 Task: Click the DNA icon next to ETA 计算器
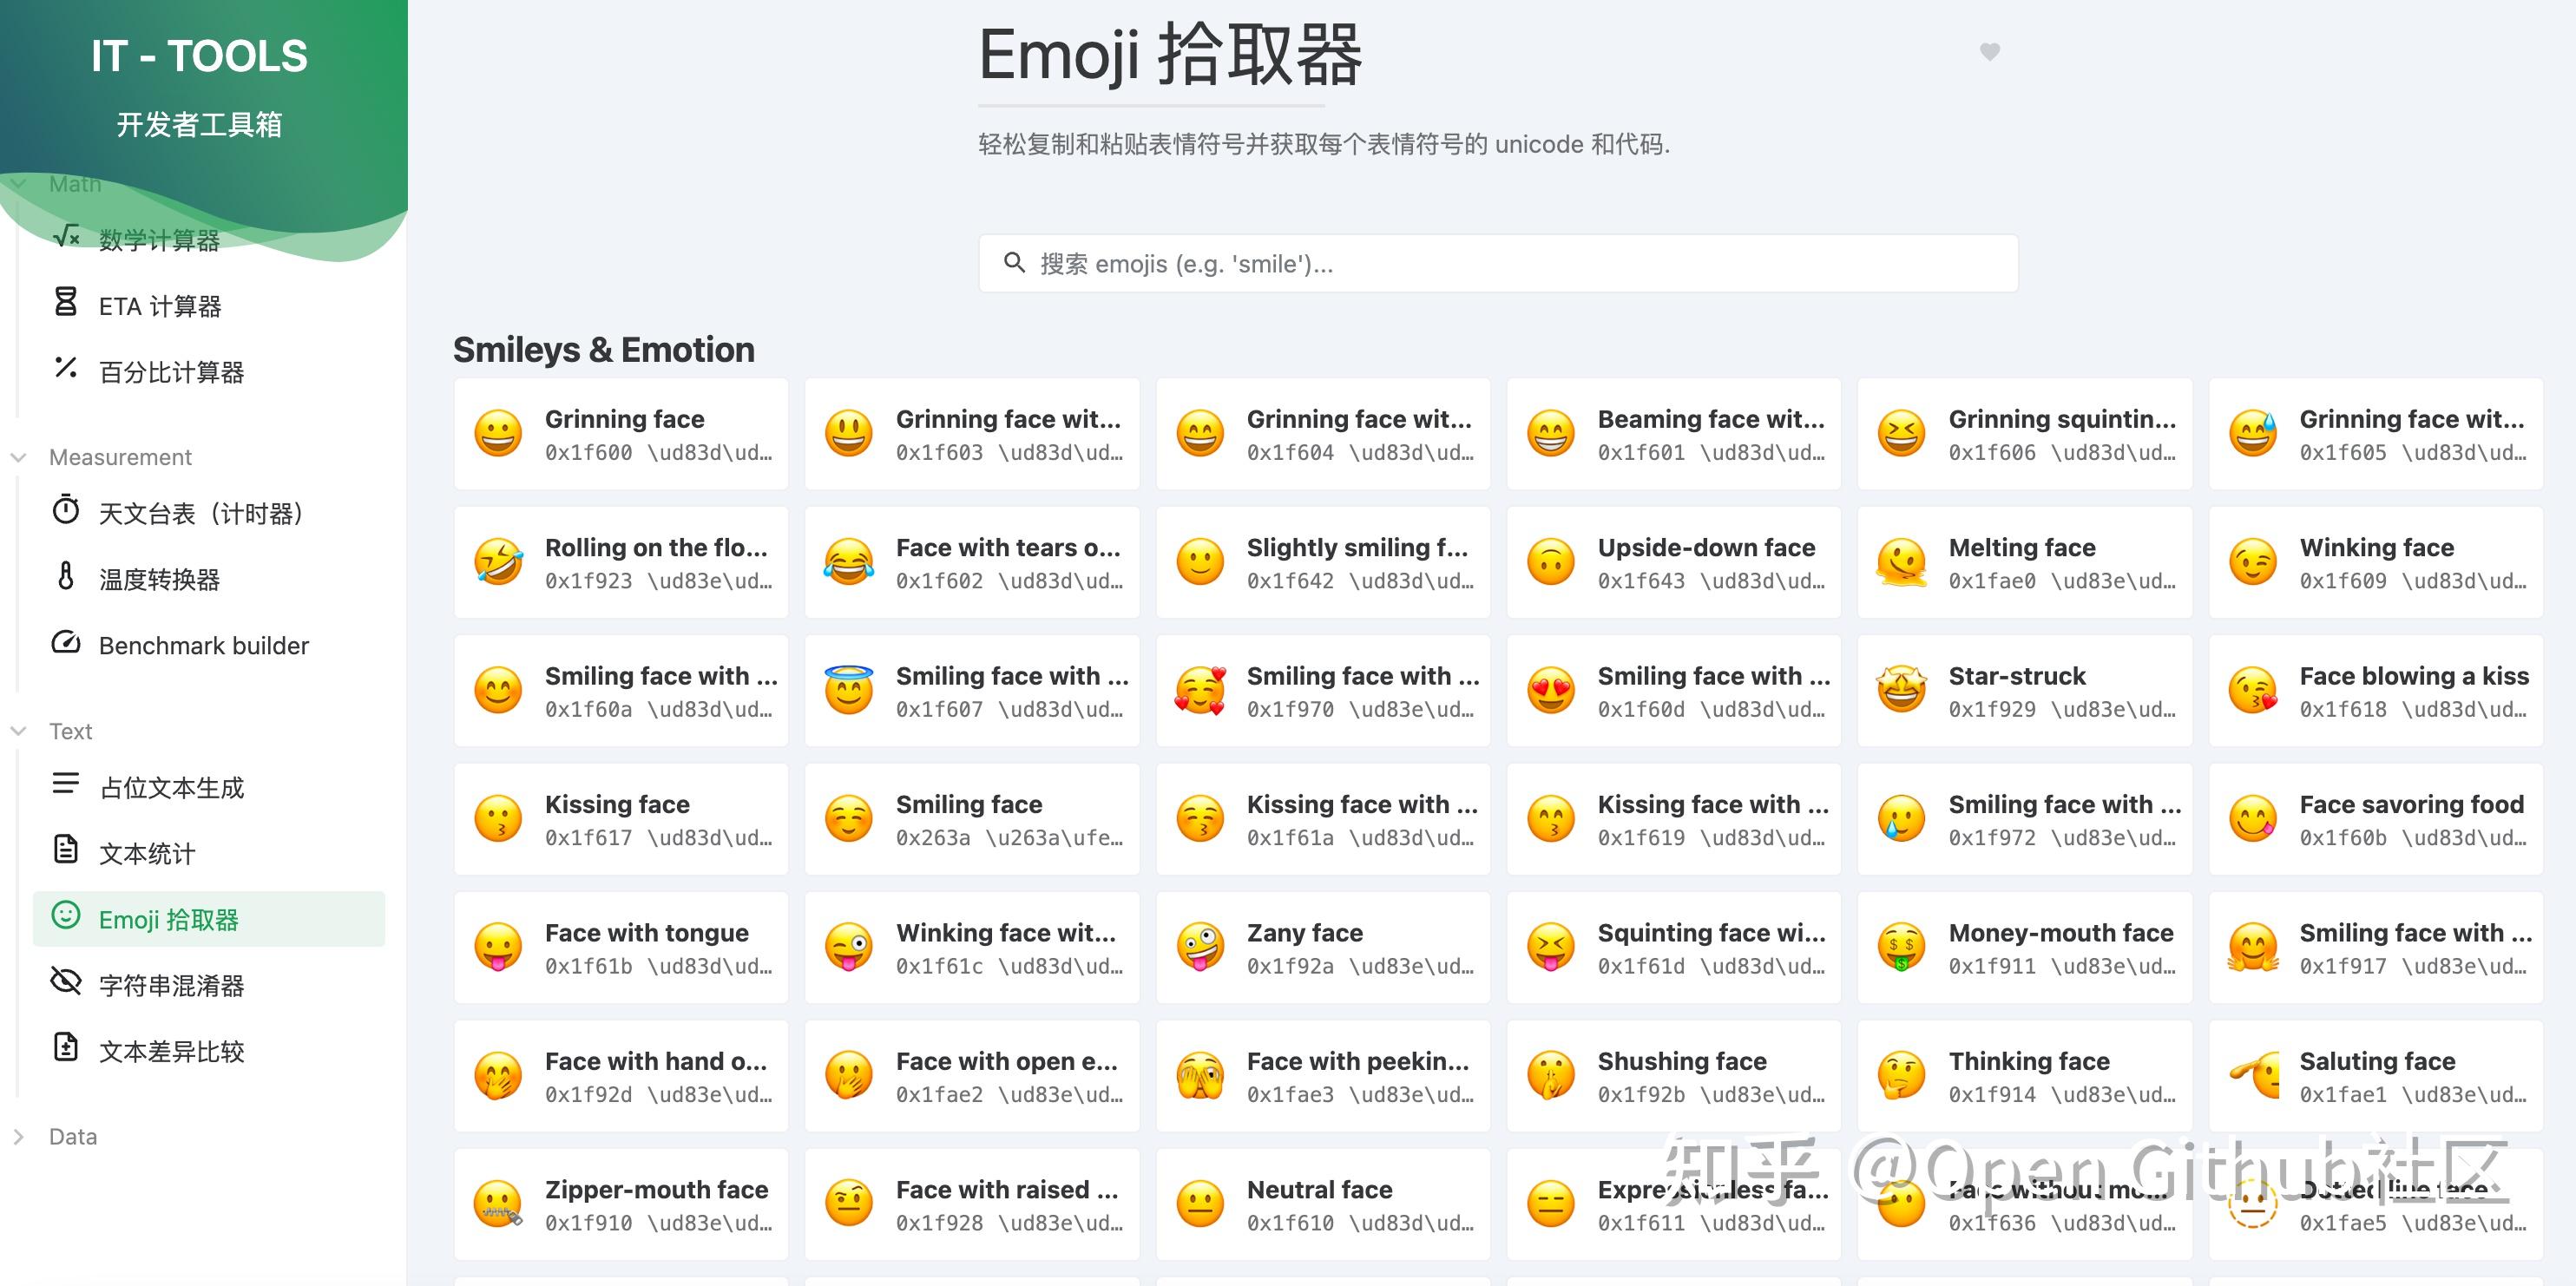pos(65,304)
